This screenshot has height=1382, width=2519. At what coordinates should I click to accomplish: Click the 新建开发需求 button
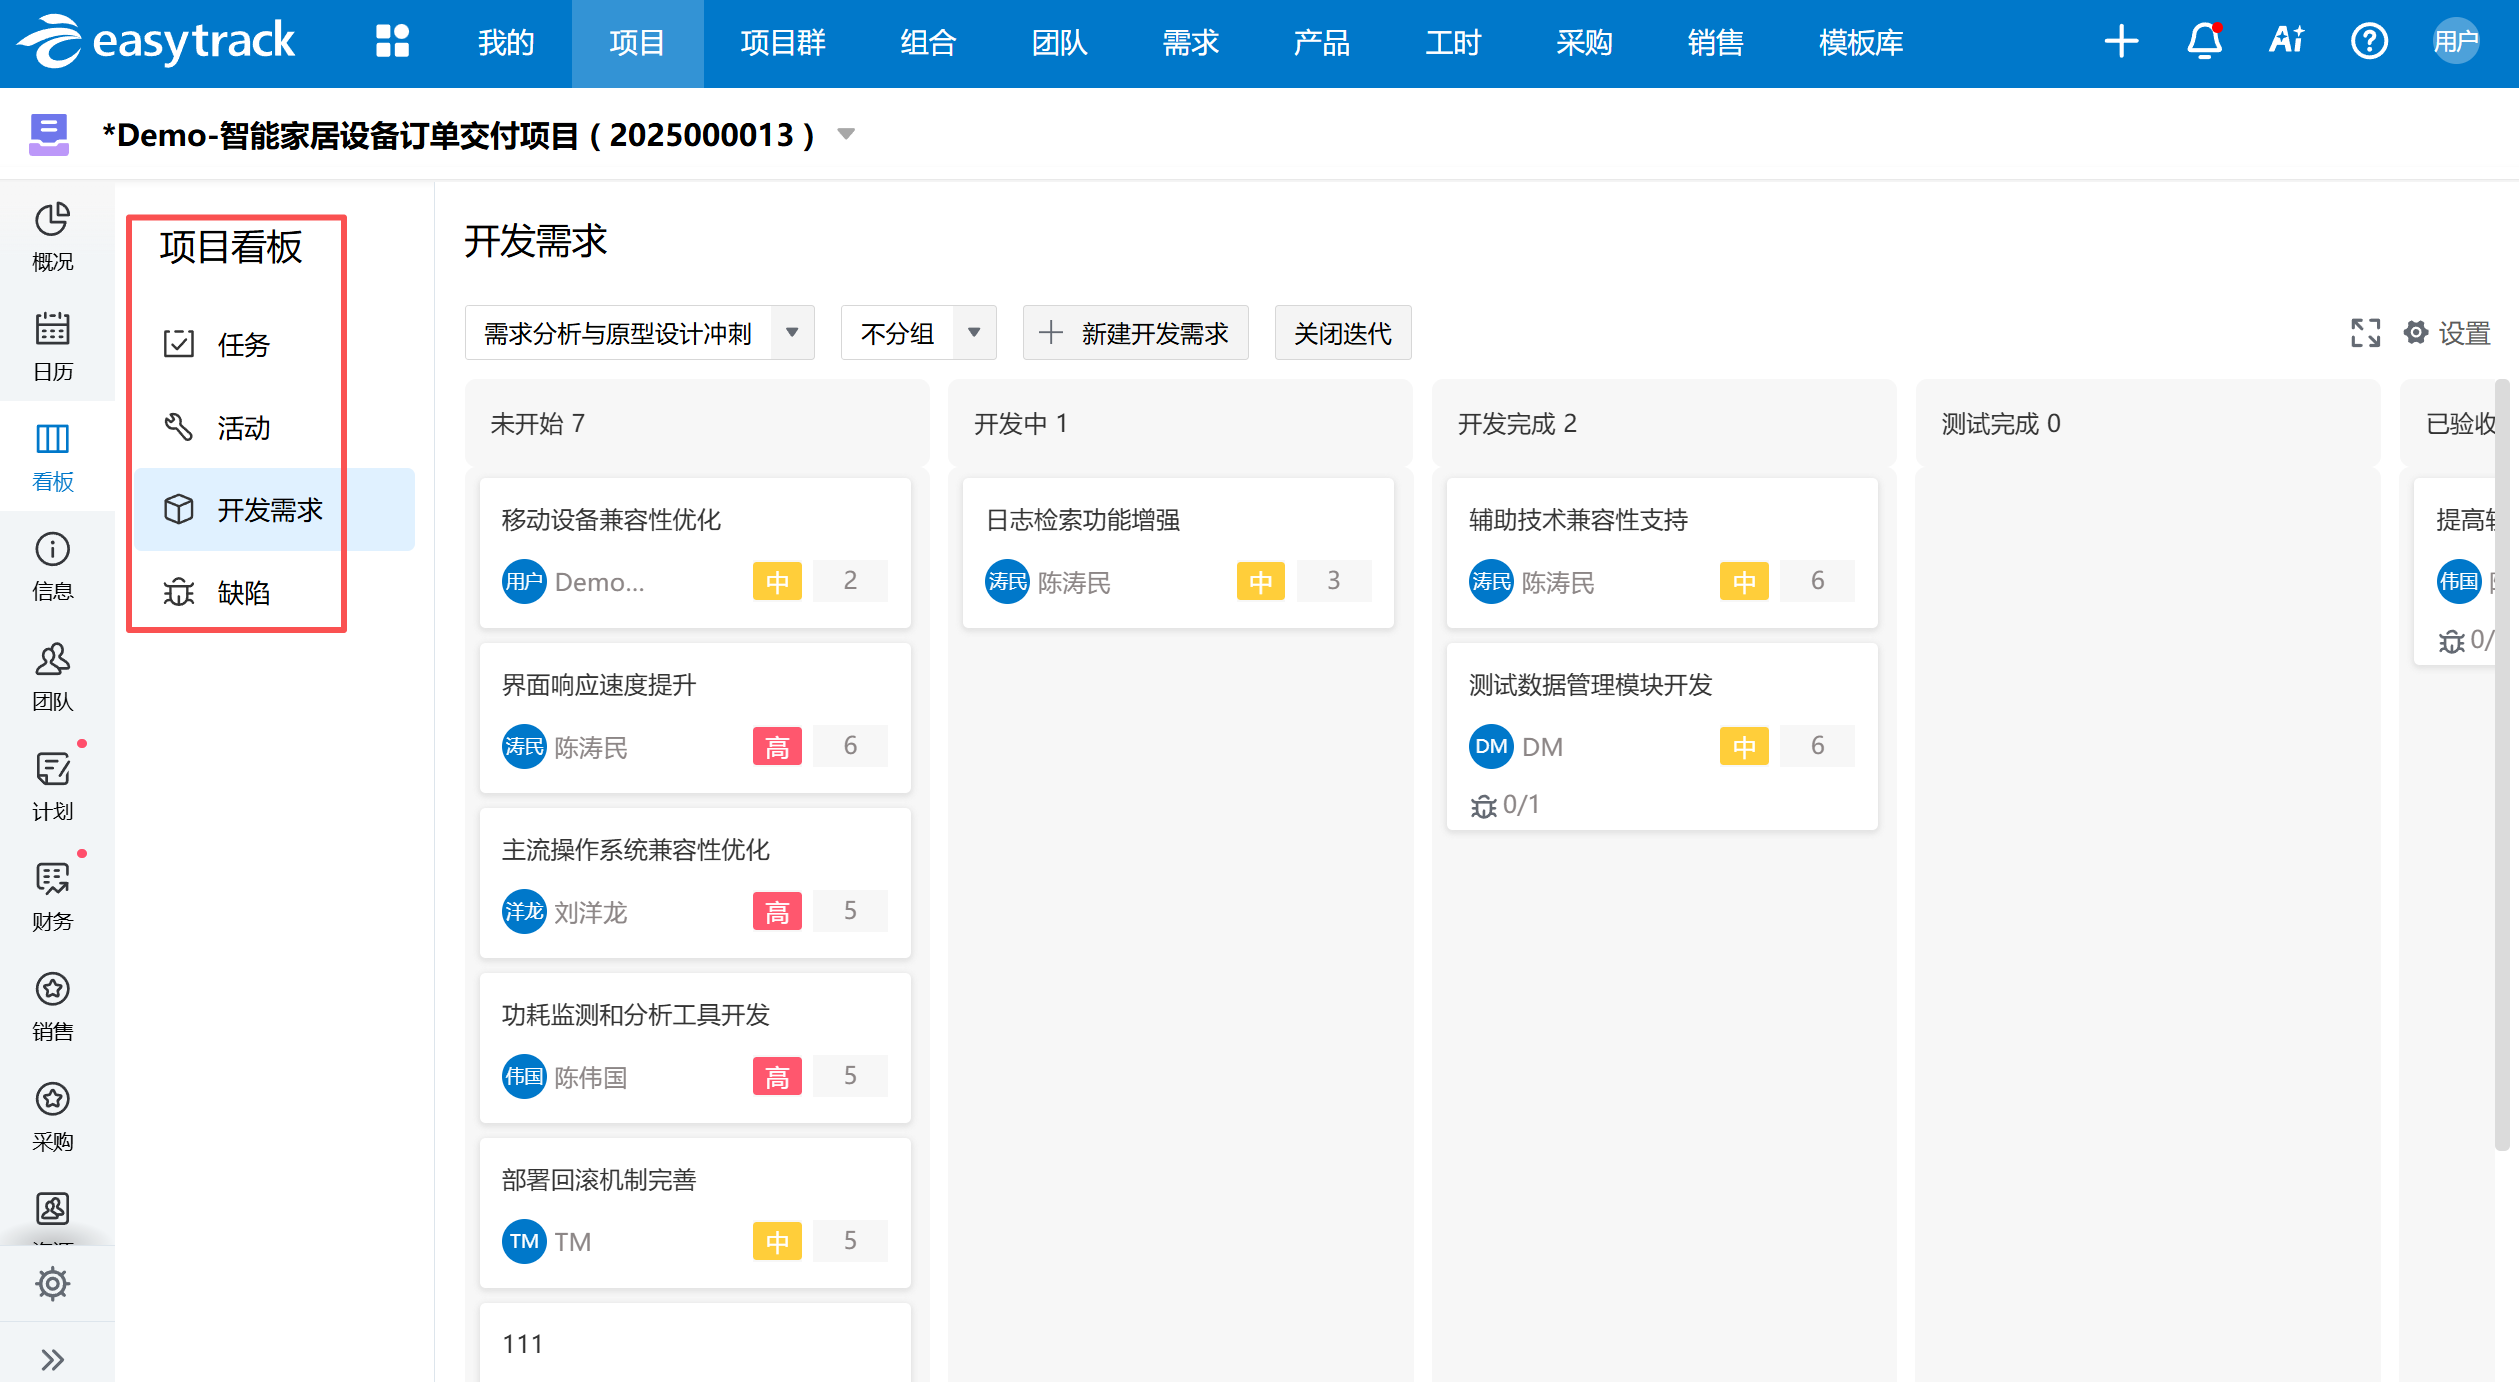click(1135, 333)
